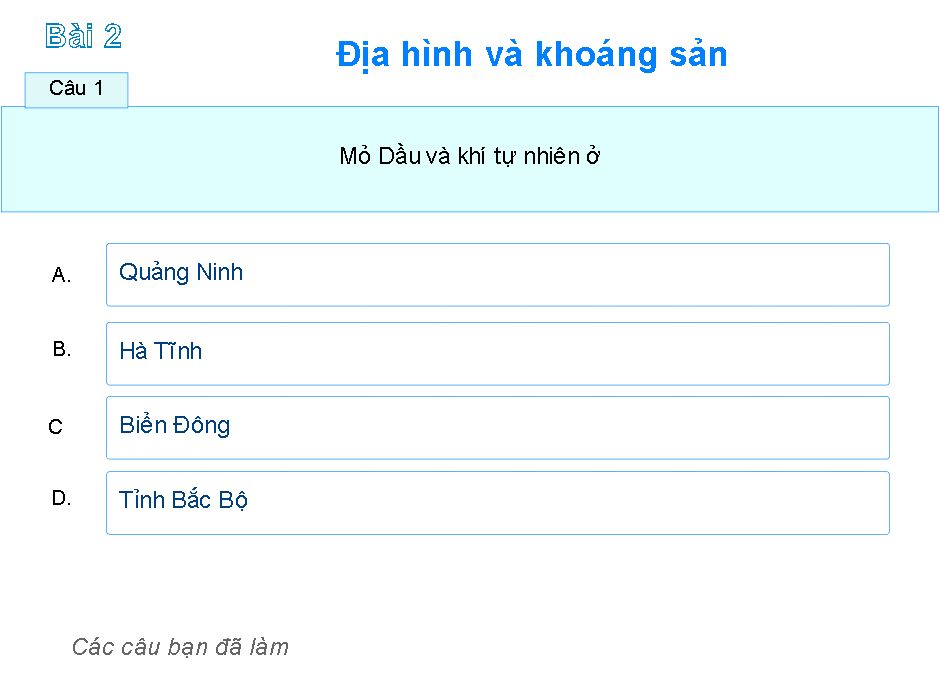Screen dimensions: 940x677
Task: Click the Biển Đông answer text
Action: coord(175,425)
